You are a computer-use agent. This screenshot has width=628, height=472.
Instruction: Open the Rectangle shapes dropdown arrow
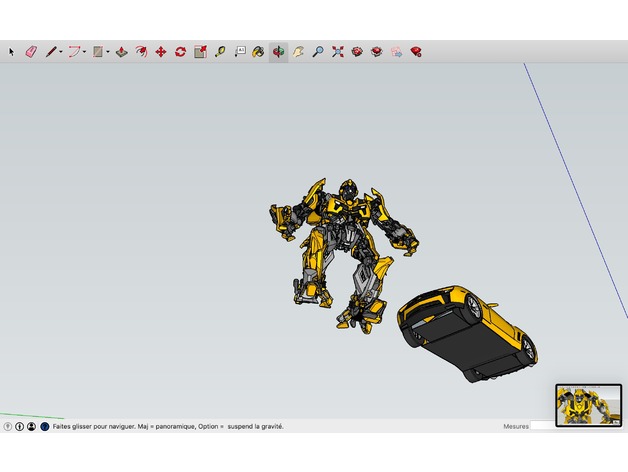[108, 52]
